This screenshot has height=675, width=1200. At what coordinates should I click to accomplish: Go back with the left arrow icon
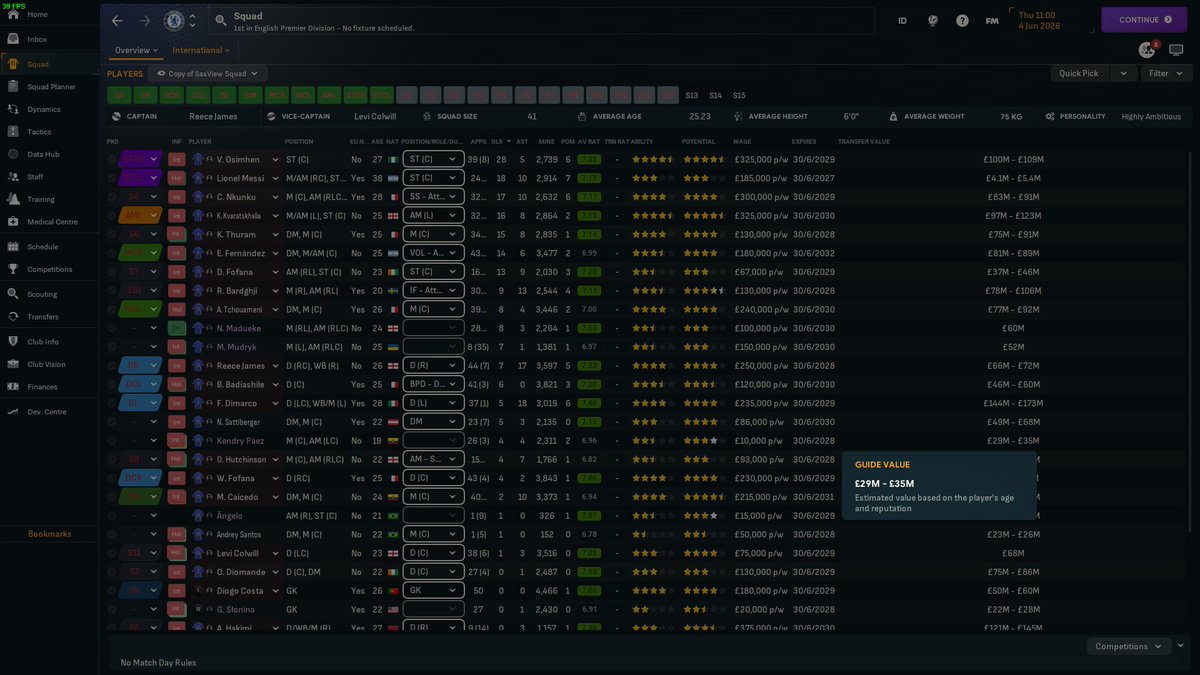(117, 20)
